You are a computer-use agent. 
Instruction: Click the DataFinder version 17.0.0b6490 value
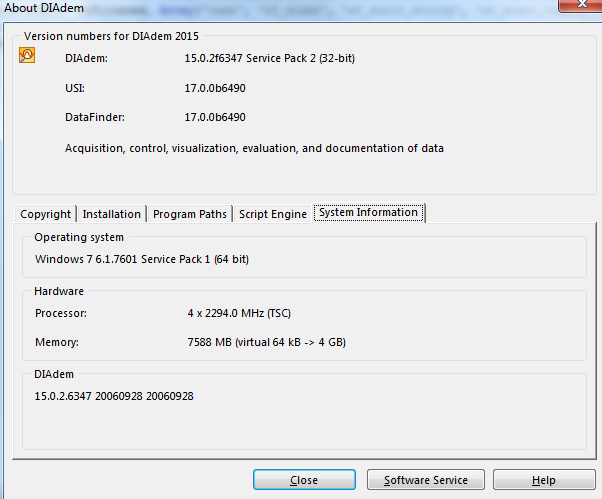(215, 117)
